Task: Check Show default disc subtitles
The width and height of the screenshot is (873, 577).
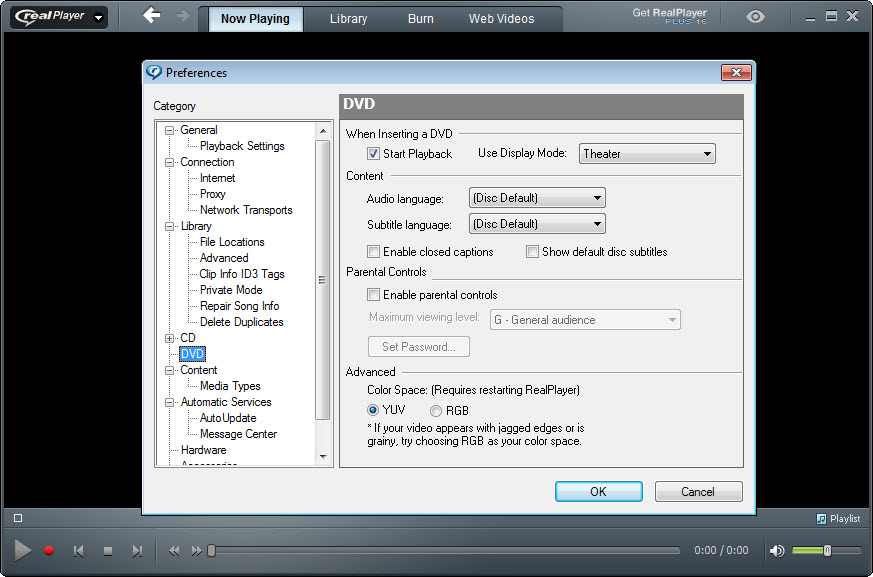Action: point(532,252)
